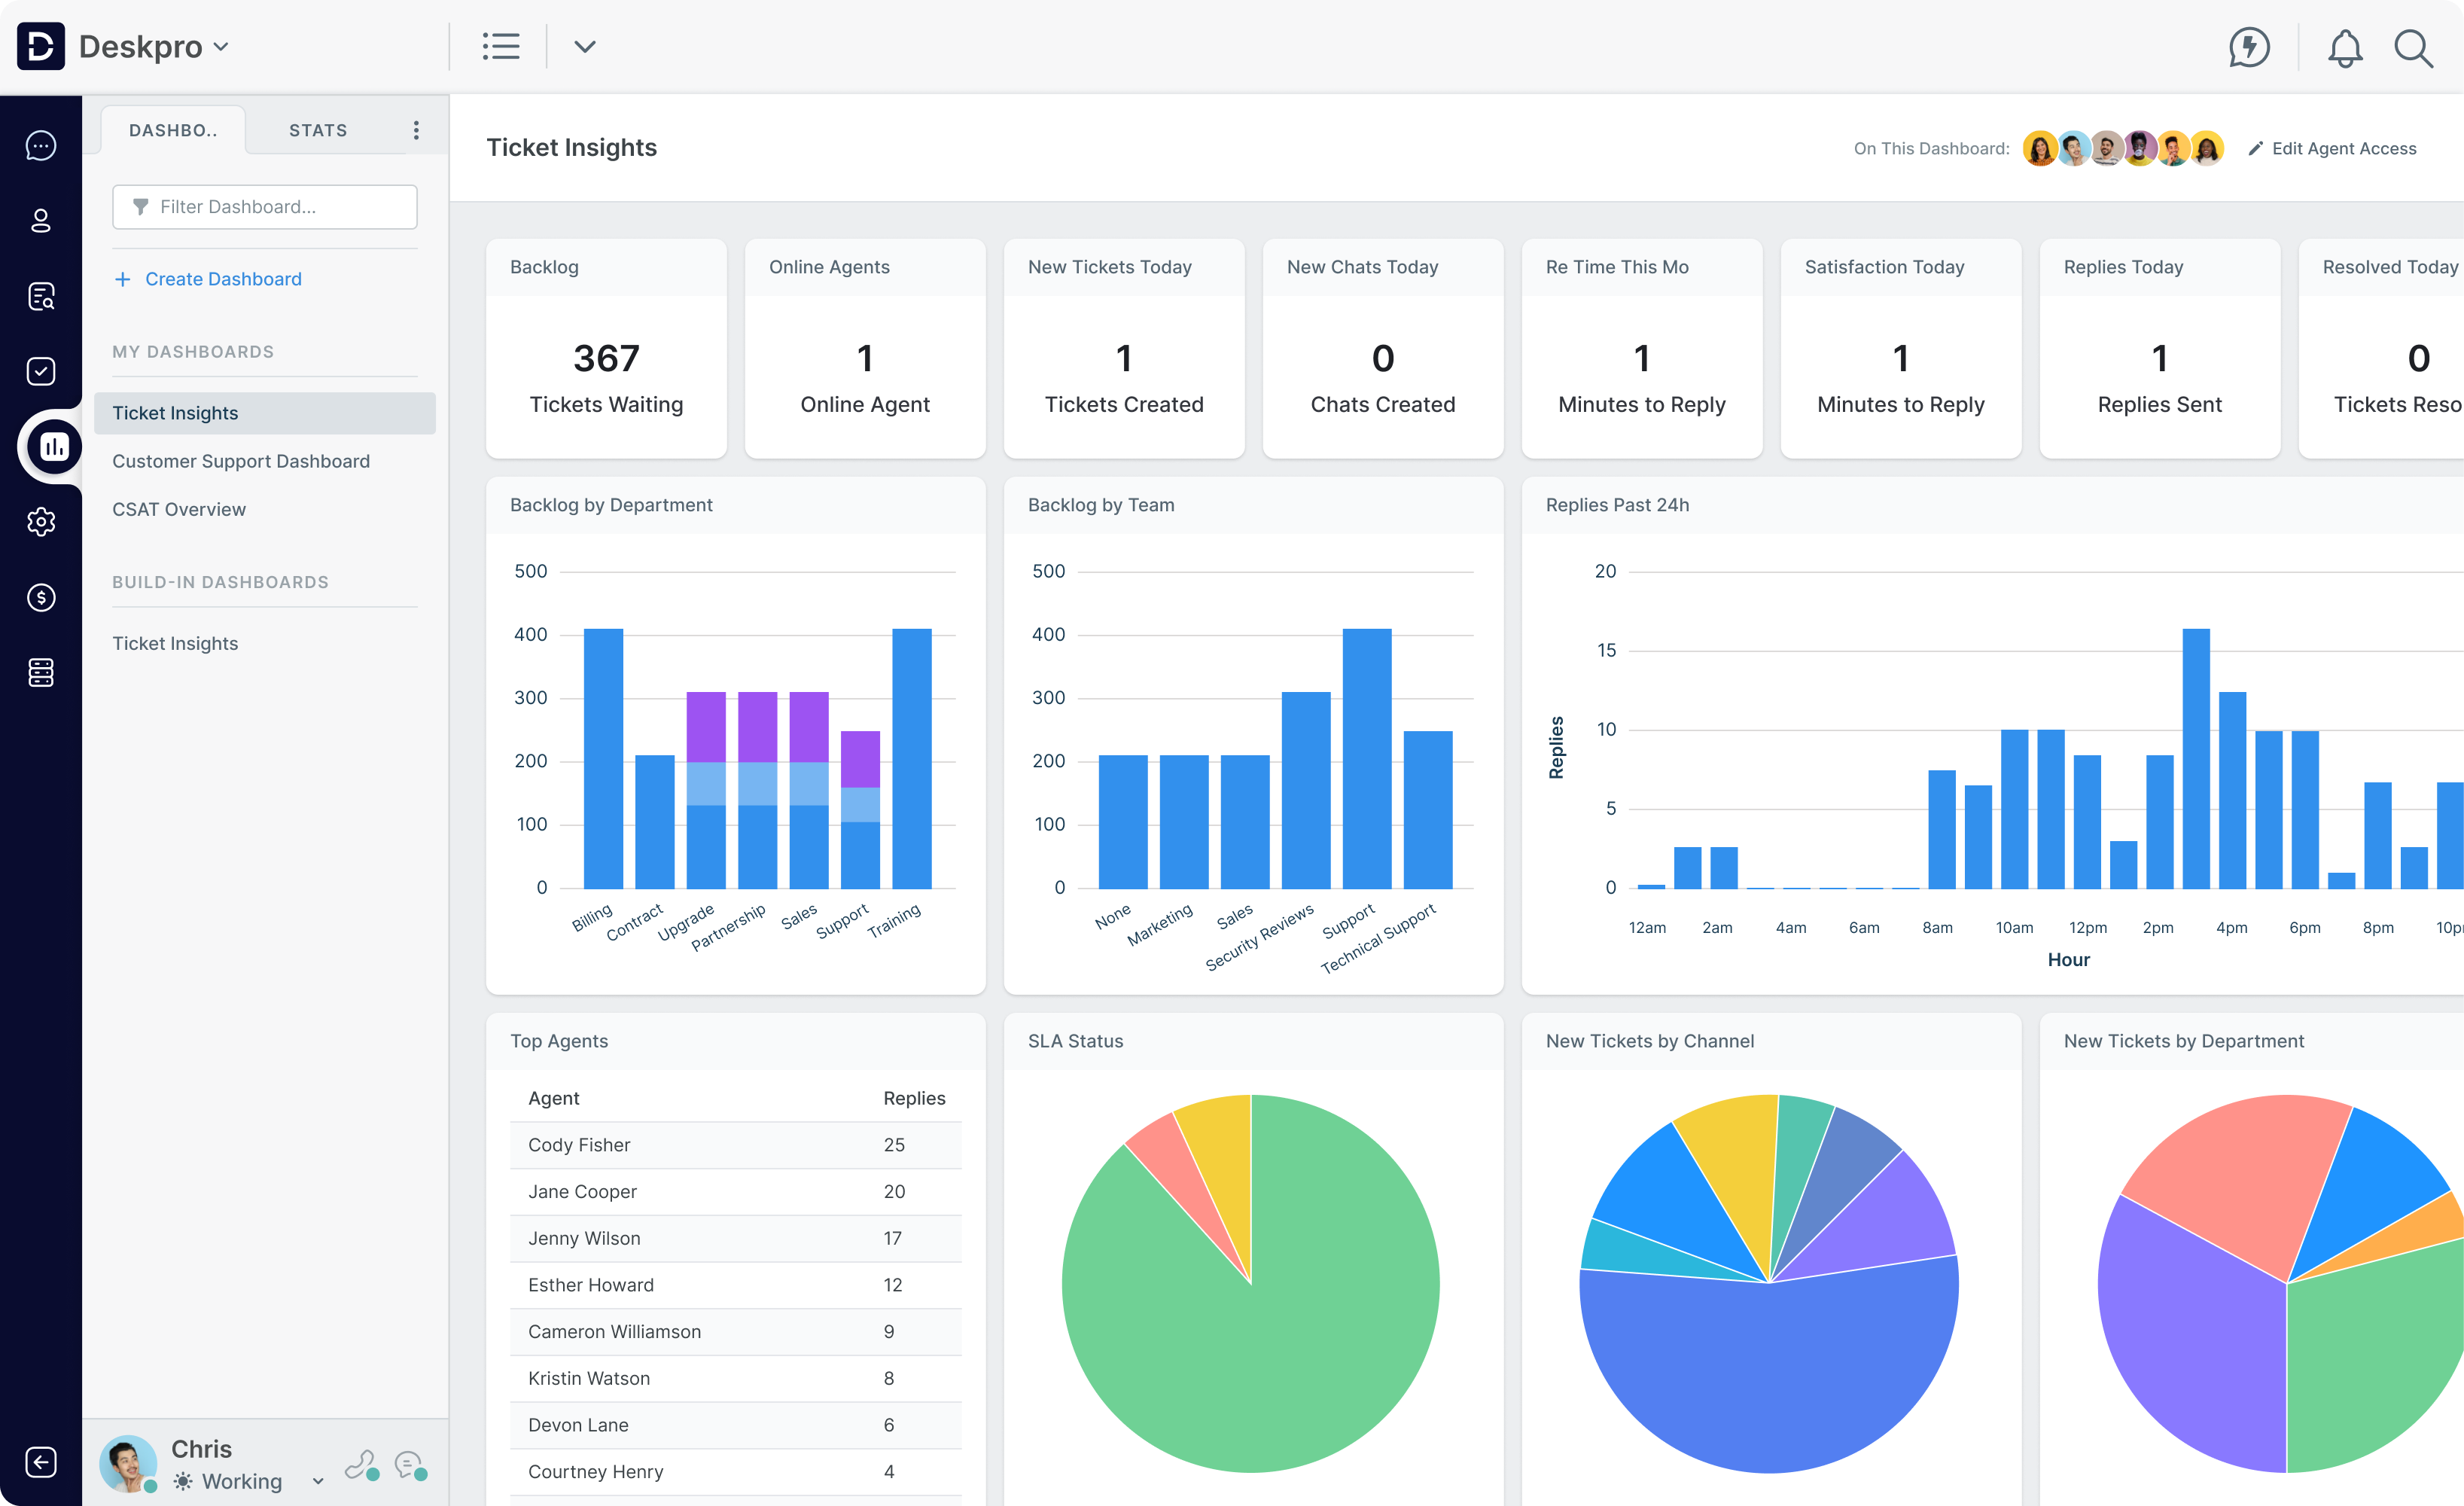Image resolution: width=2464 pixels, height=1506 pixels.
Task: Switch to the STATS tab
Action: point(318,130)
